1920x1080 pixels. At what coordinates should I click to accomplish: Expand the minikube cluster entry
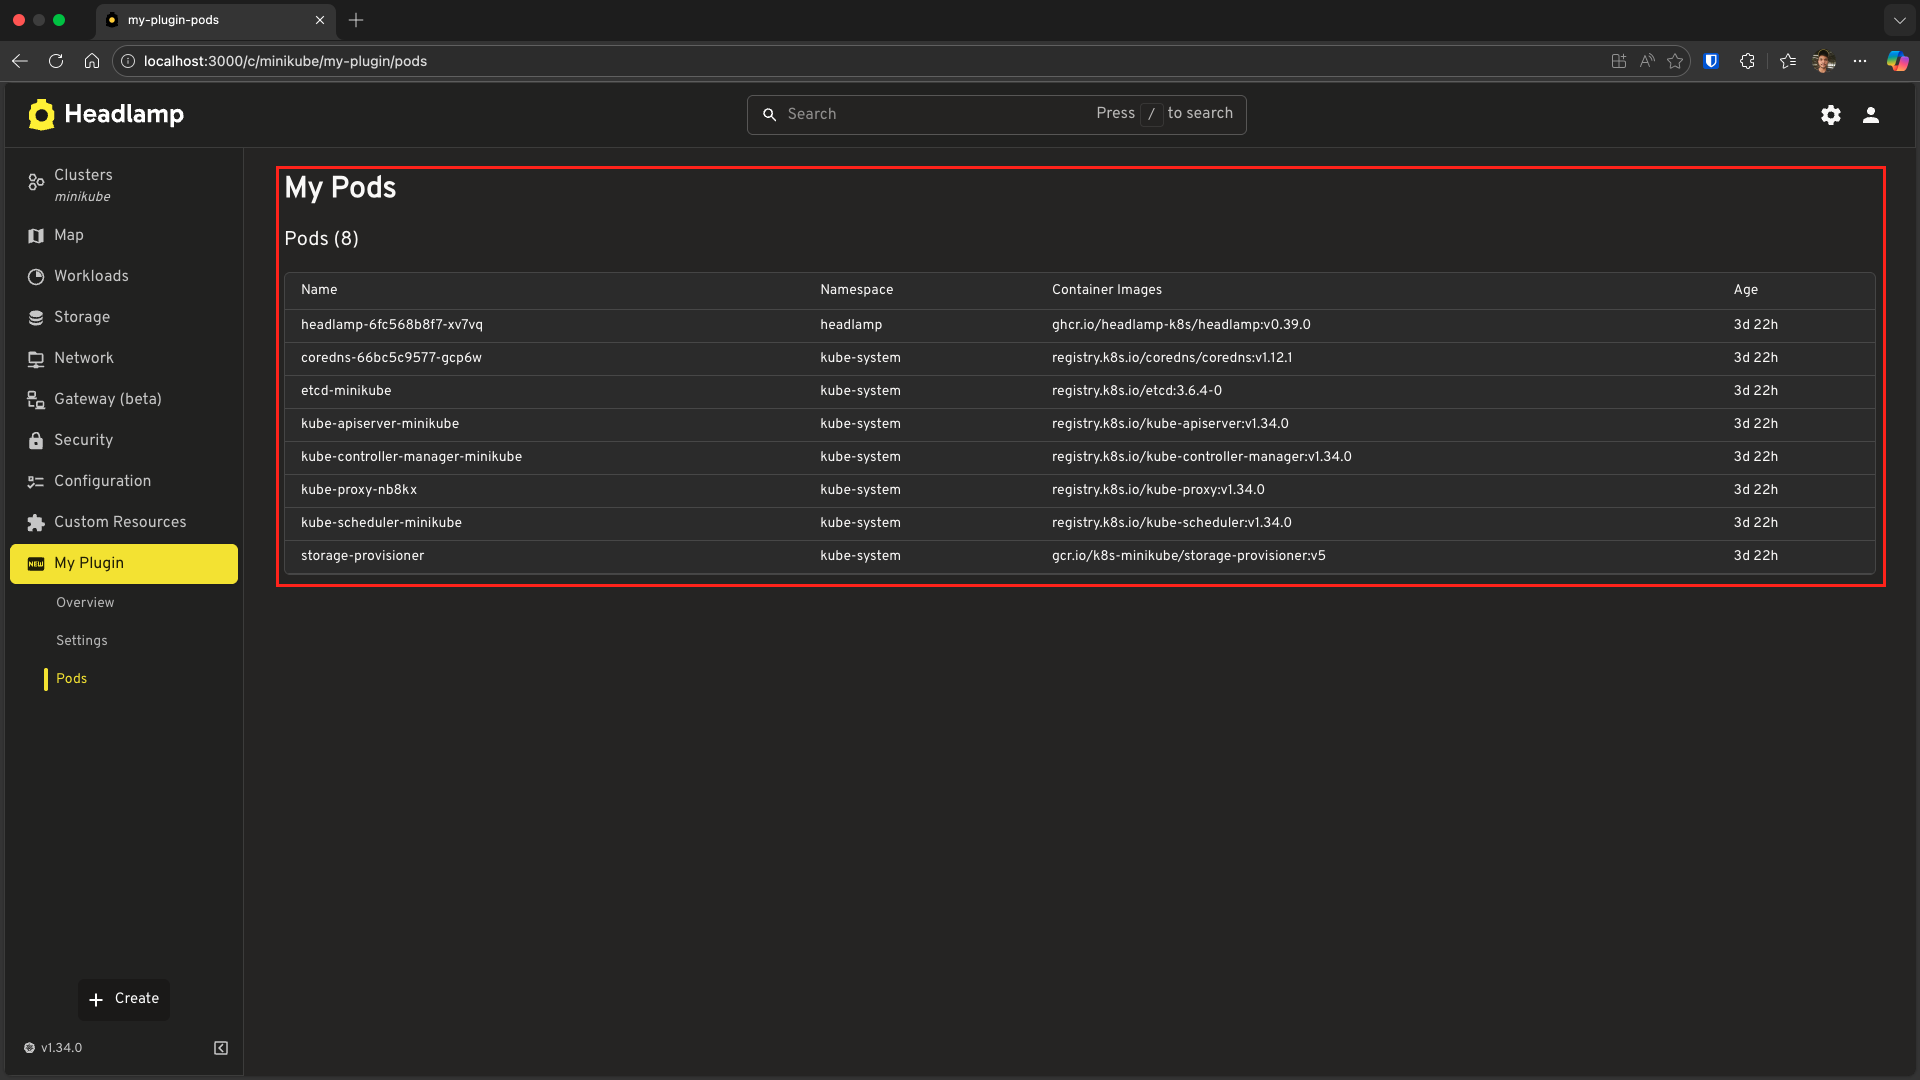click(x=83, y=197)
